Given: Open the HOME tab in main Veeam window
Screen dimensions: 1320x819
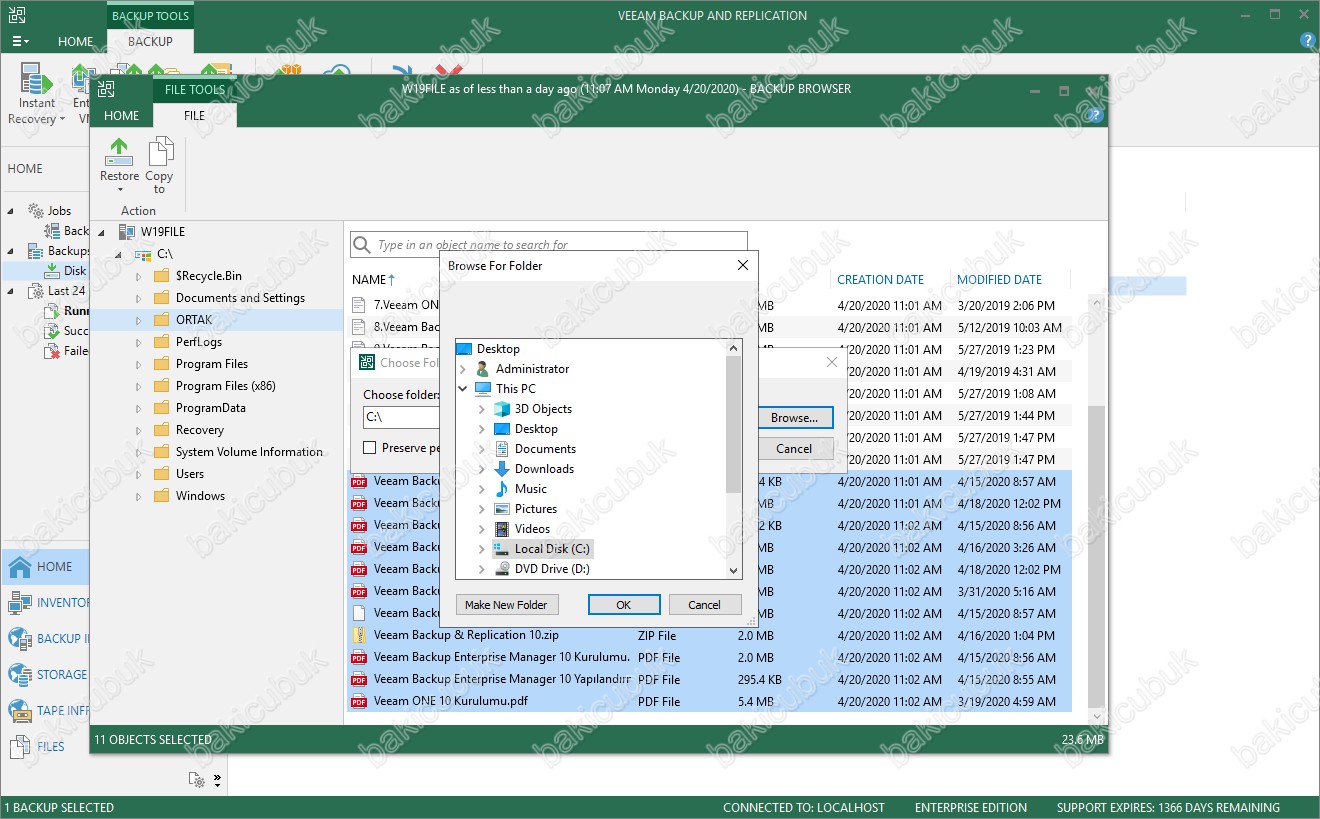Looking at the screenshot, I should click(76, 42).
